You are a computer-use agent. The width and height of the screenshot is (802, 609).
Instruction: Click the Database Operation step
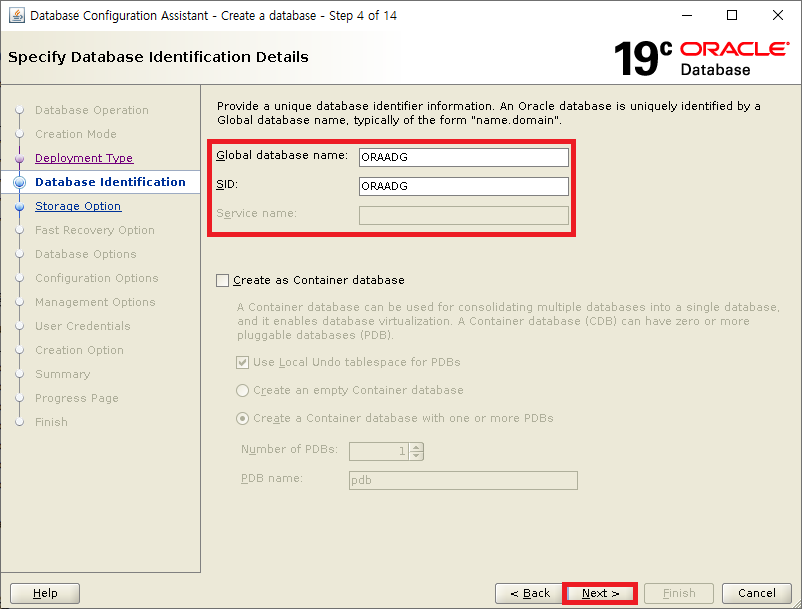92,110
